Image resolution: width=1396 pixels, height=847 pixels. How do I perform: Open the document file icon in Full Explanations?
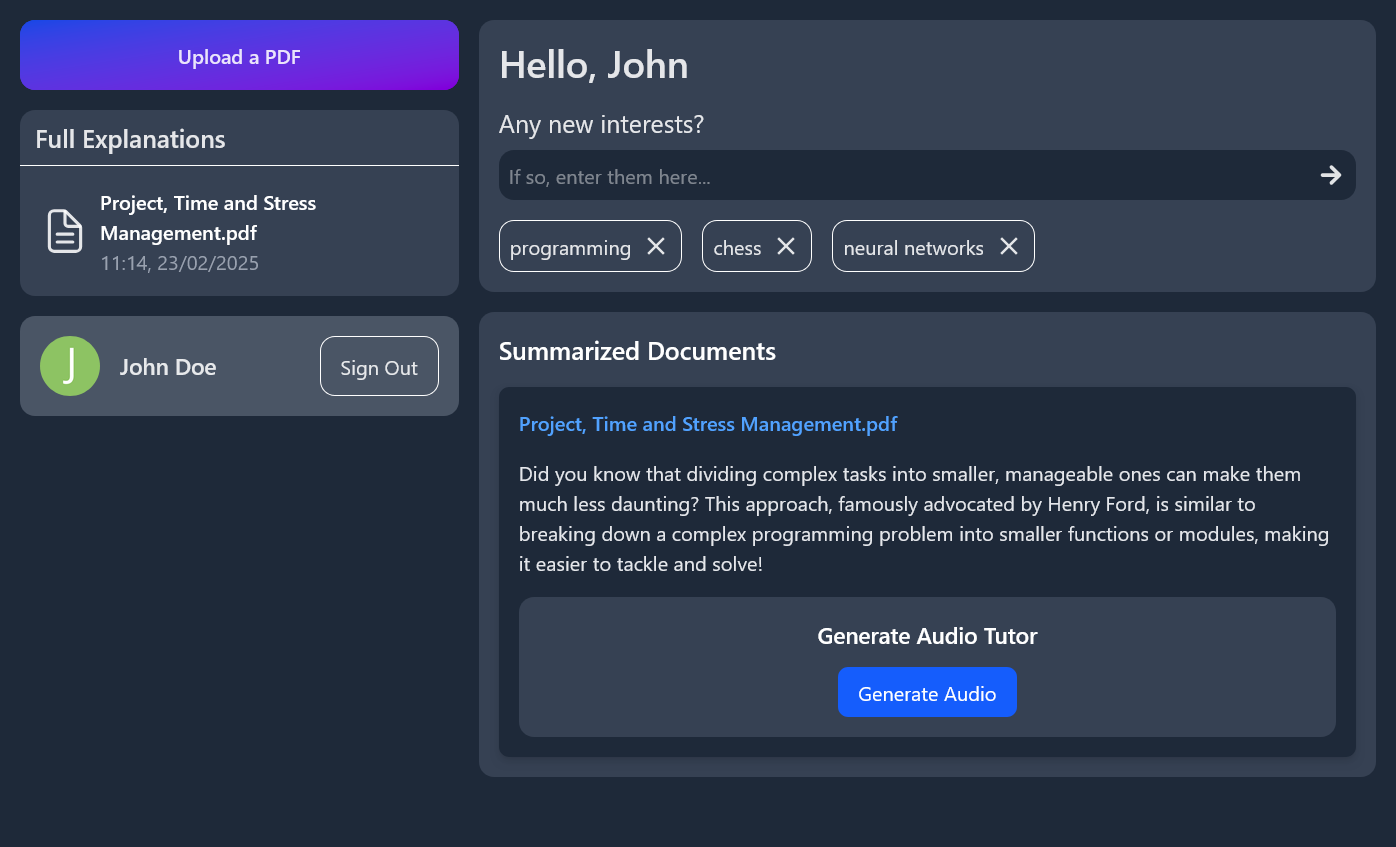point(65,232)
